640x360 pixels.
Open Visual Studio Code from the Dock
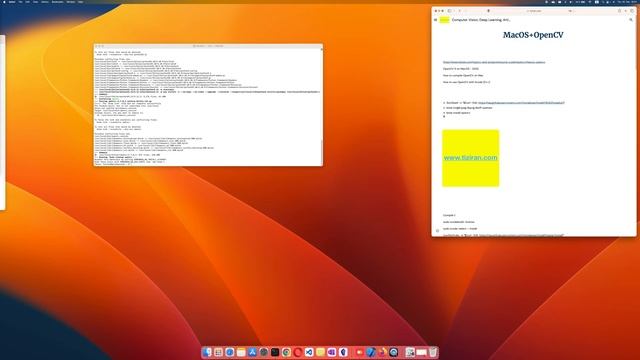coord(309,352)
